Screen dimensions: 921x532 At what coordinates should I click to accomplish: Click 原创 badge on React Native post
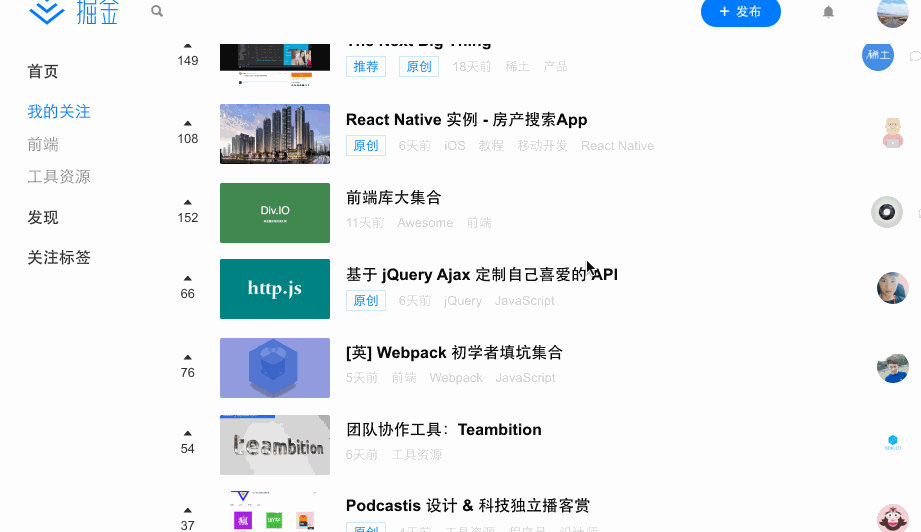(366, 146)
